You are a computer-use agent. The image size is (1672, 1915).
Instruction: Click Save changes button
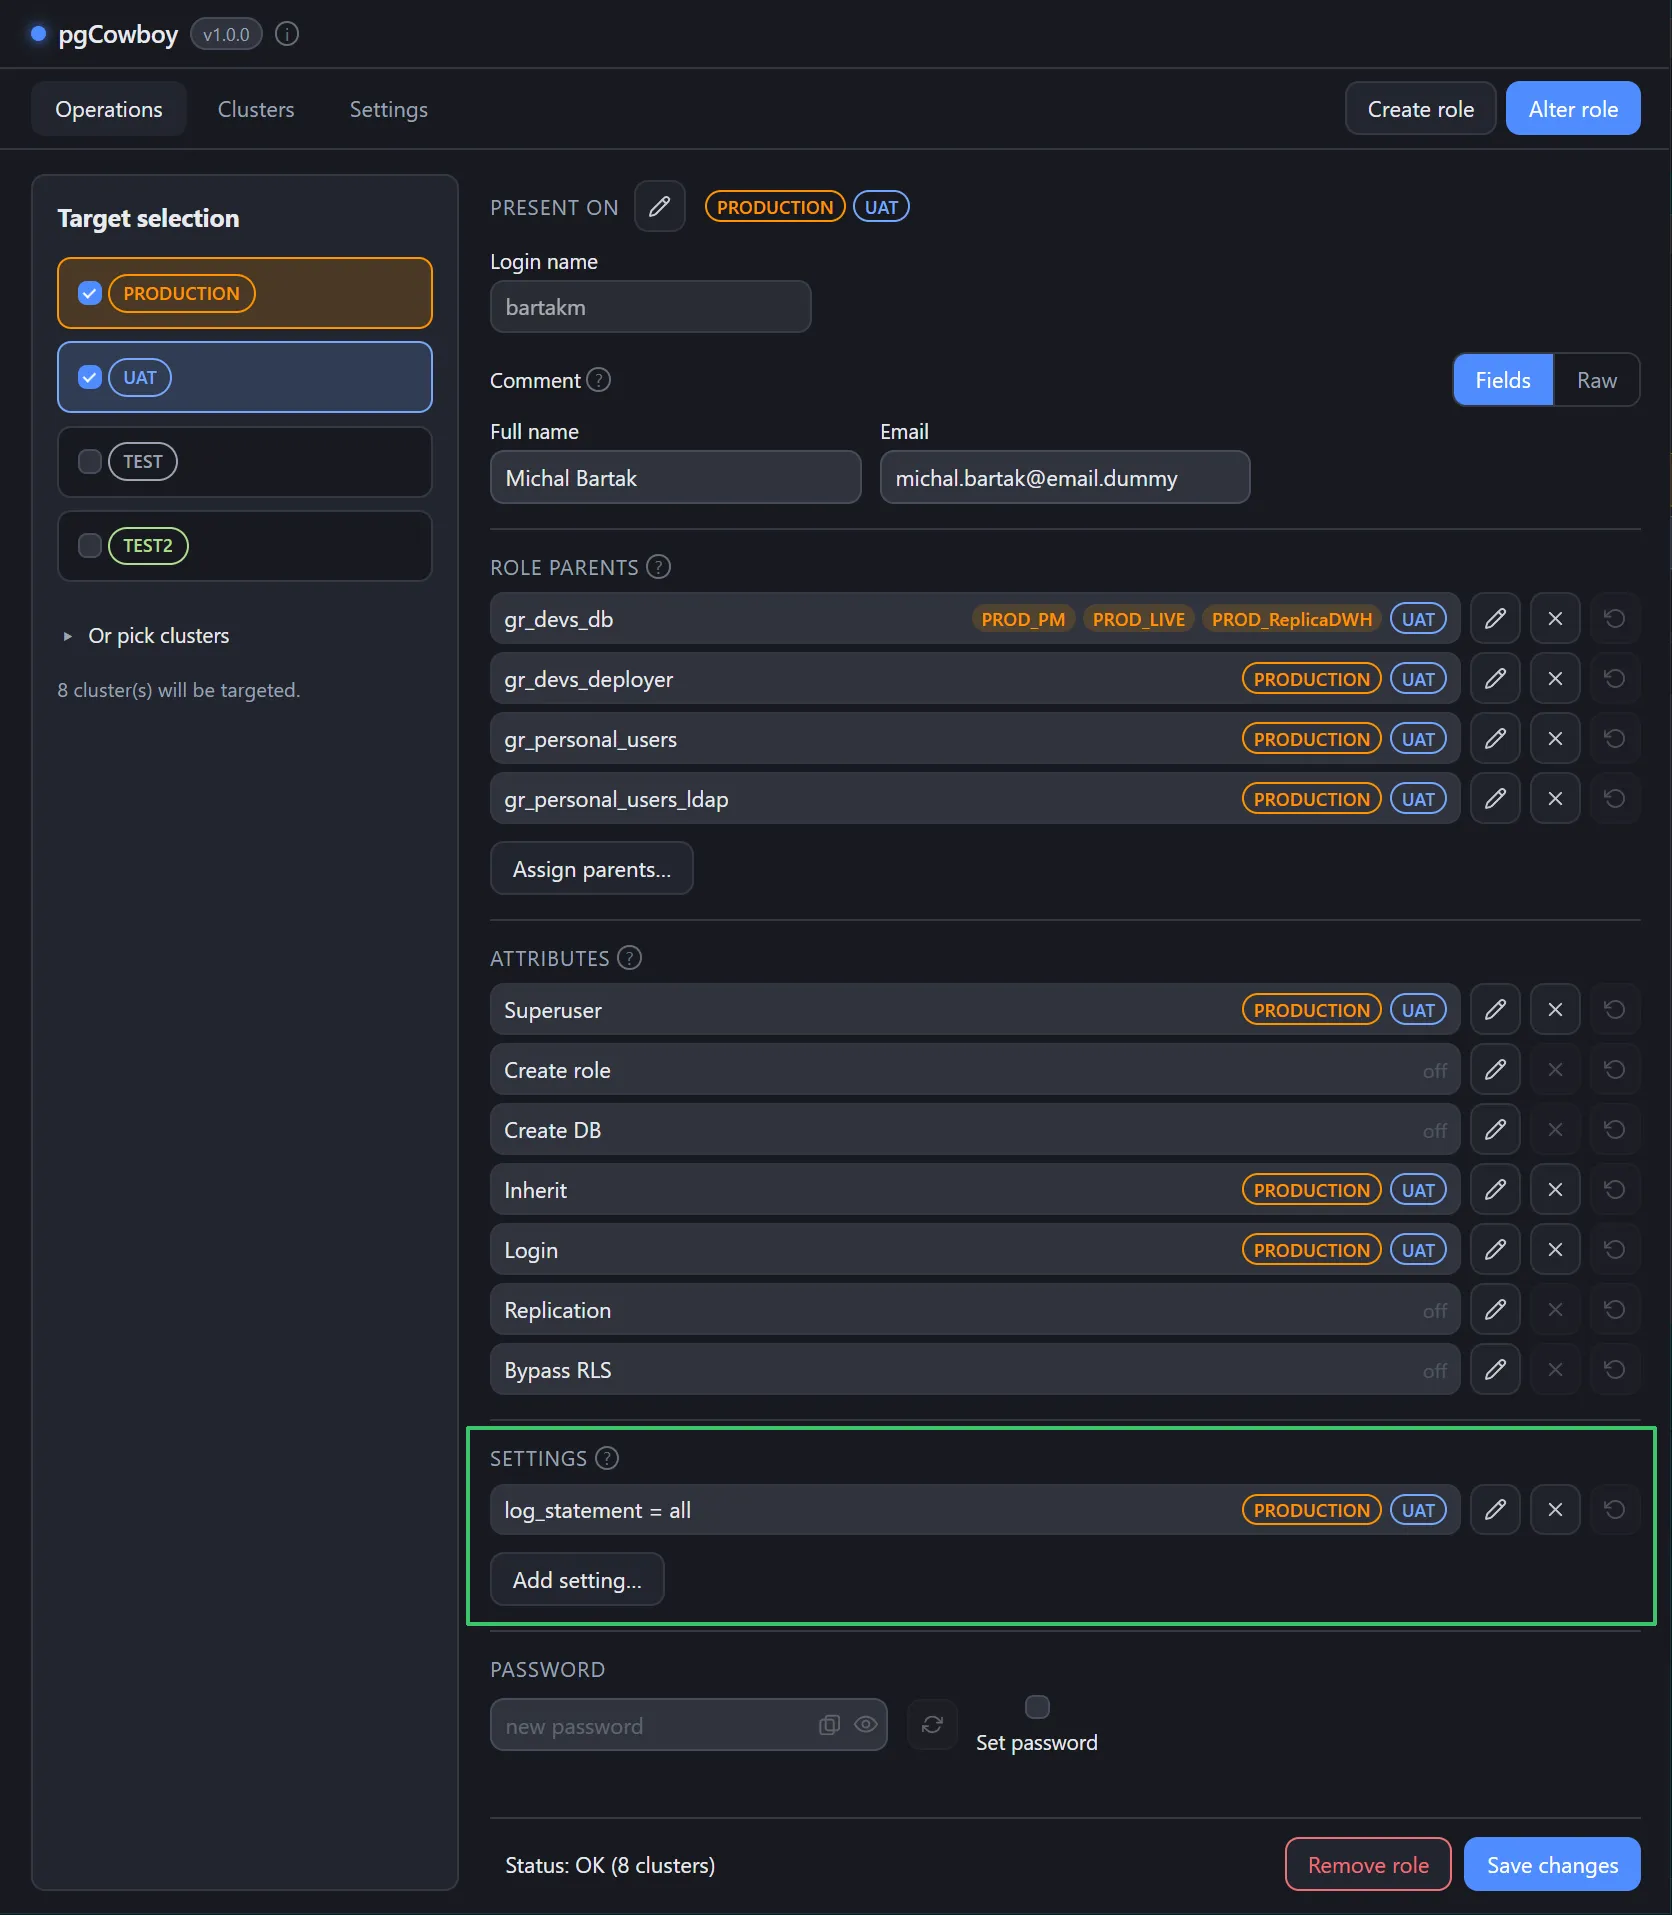[1552, 1865]
